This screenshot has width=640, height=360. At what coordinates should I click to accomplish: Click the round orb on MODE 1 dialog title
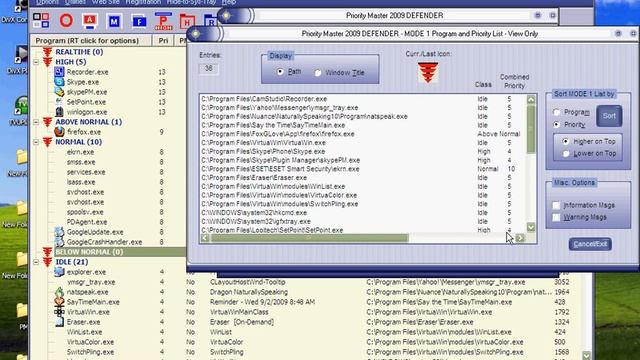pos(196,34)
